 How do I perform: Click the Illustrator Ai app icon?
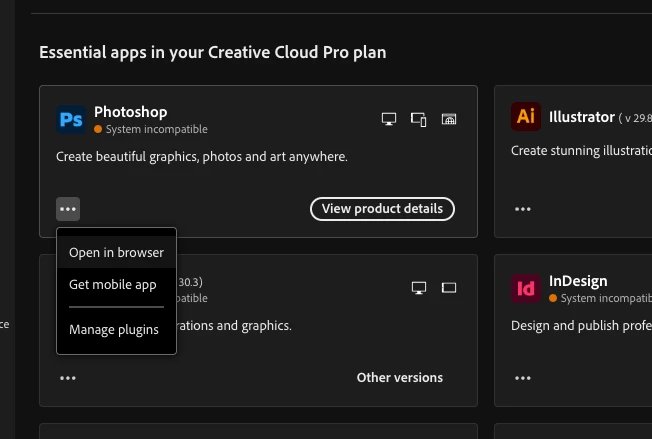(526, 116)
